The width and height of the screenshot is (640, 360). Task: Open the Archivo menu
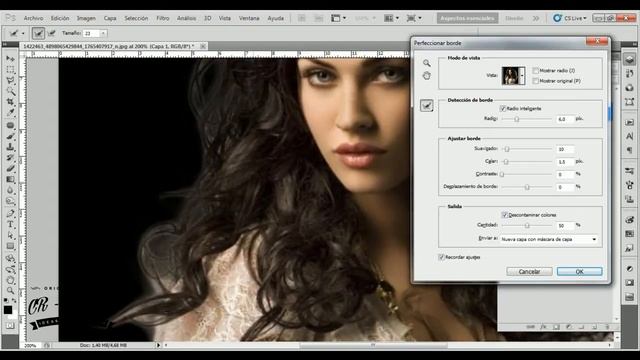tap(33, 18)
